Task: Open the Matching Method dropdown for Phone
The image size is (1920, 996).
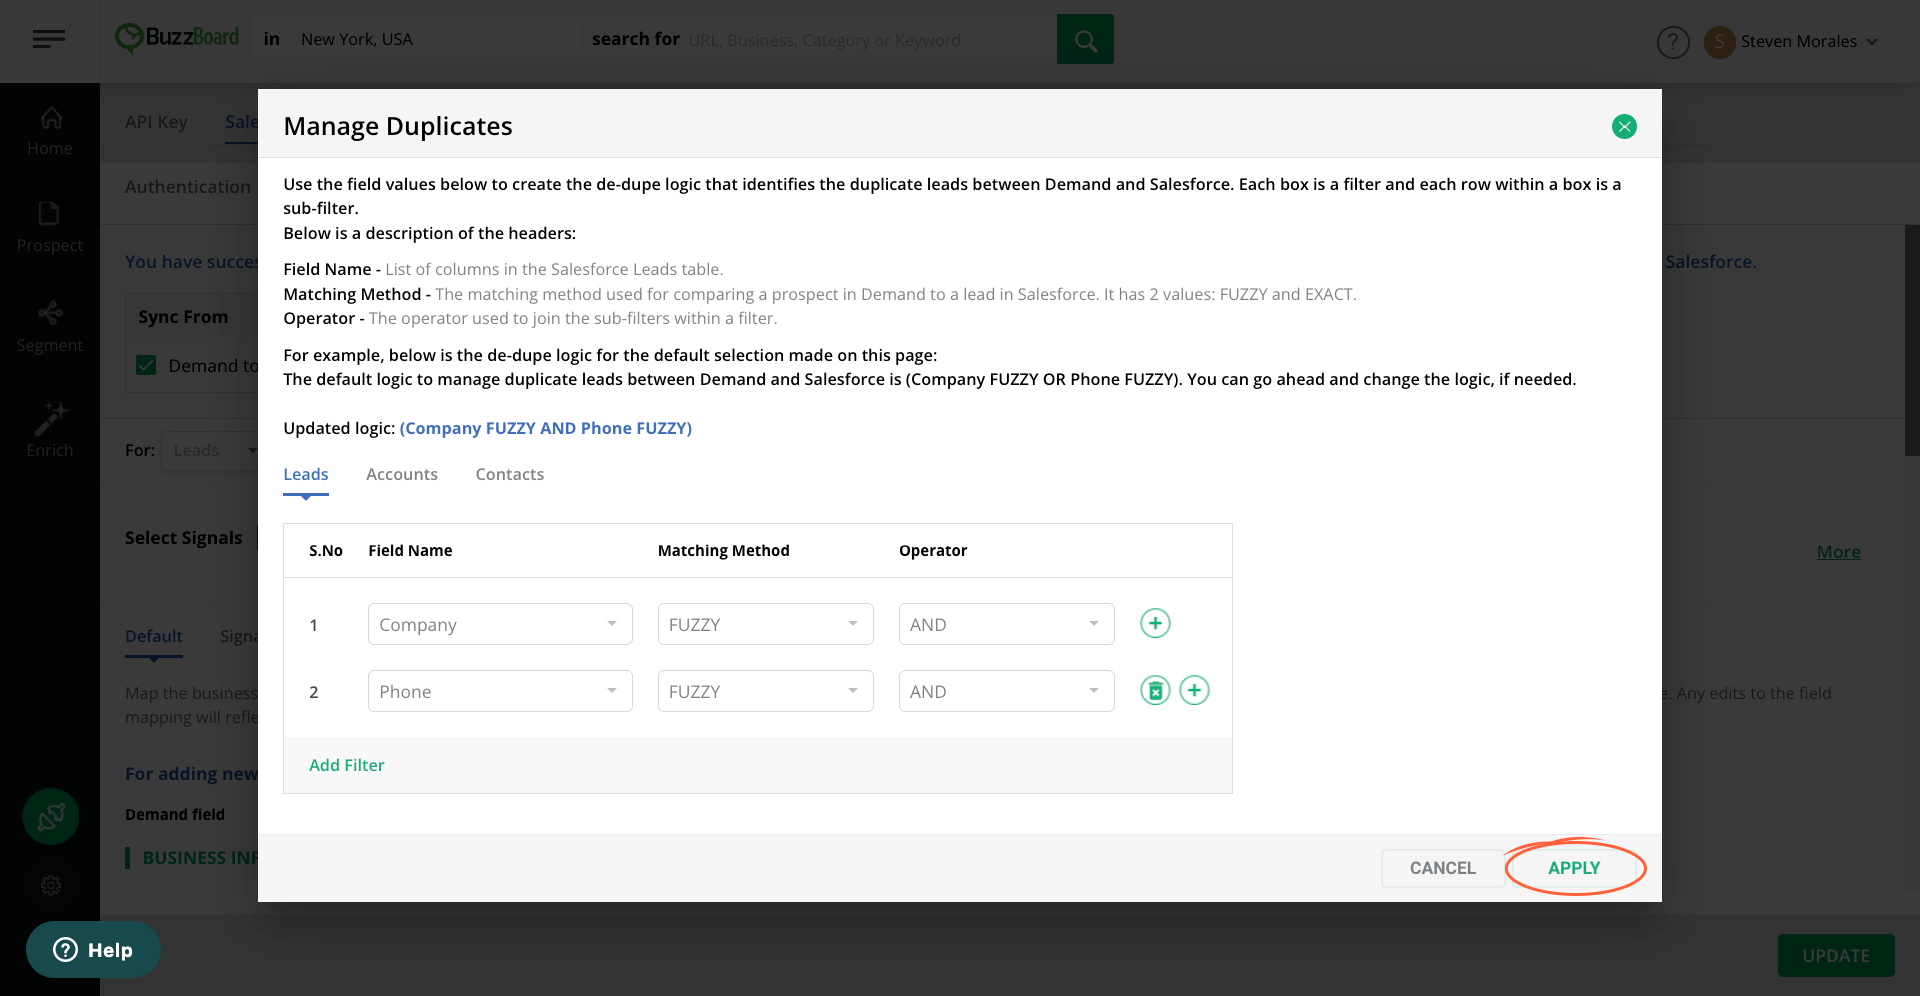Action: click(x=765, y=691)
